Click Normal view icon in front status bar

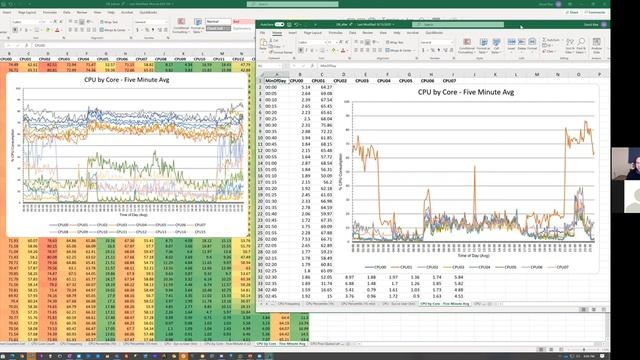pos(583,309)
